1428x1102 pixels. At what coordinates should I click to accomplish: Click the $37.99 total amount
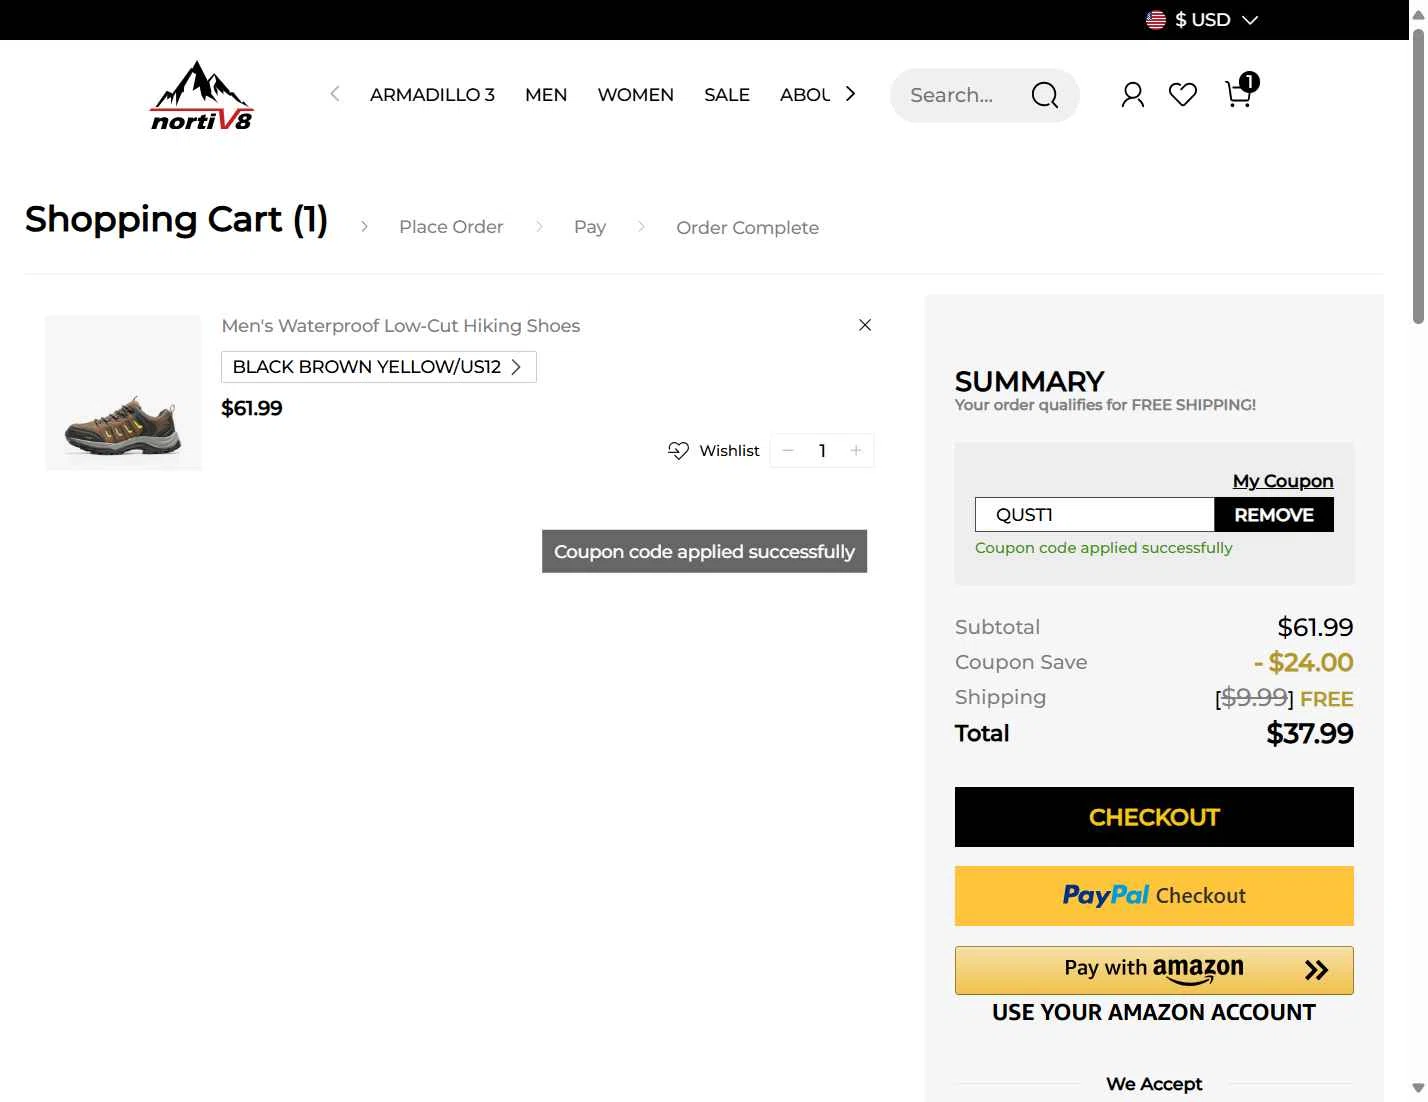1309,734
